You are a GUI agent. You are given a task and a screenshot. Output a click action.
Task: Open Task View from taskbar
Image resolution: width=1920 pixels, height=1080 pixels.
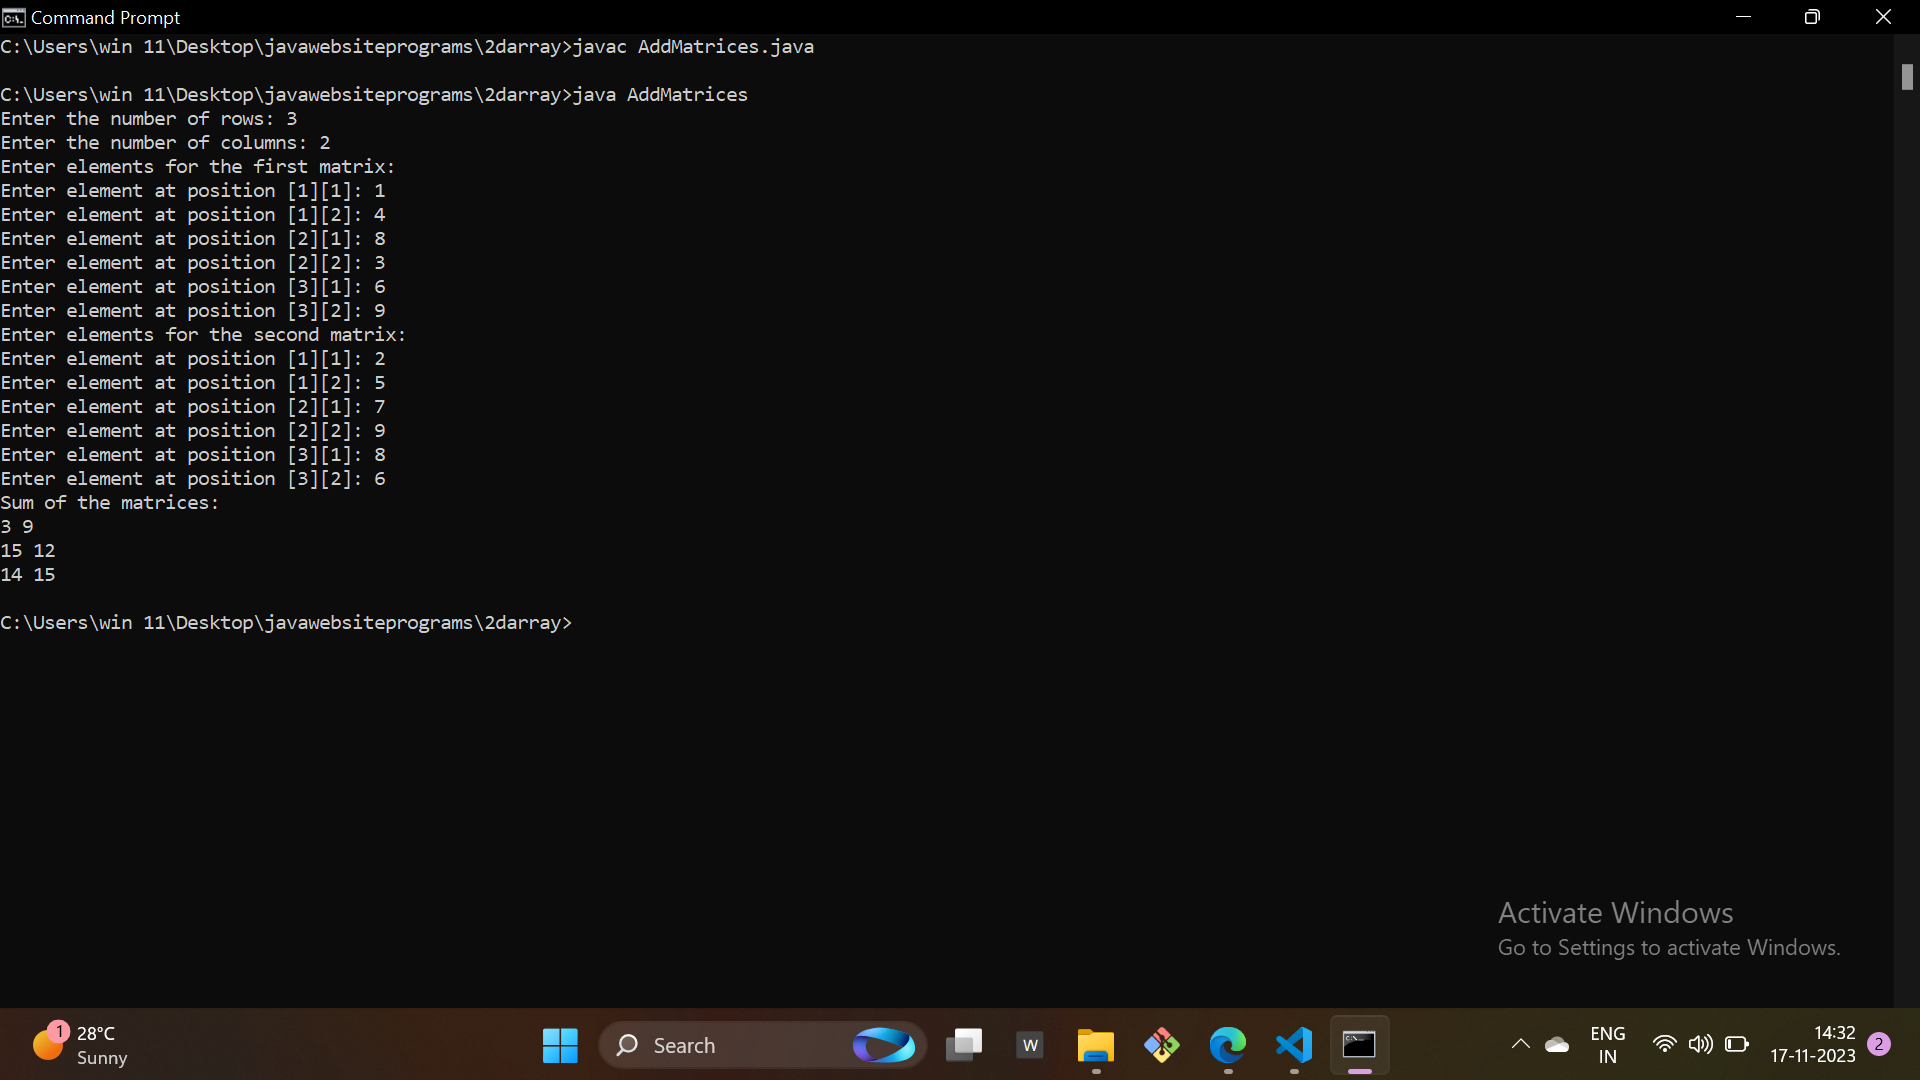964,1045
